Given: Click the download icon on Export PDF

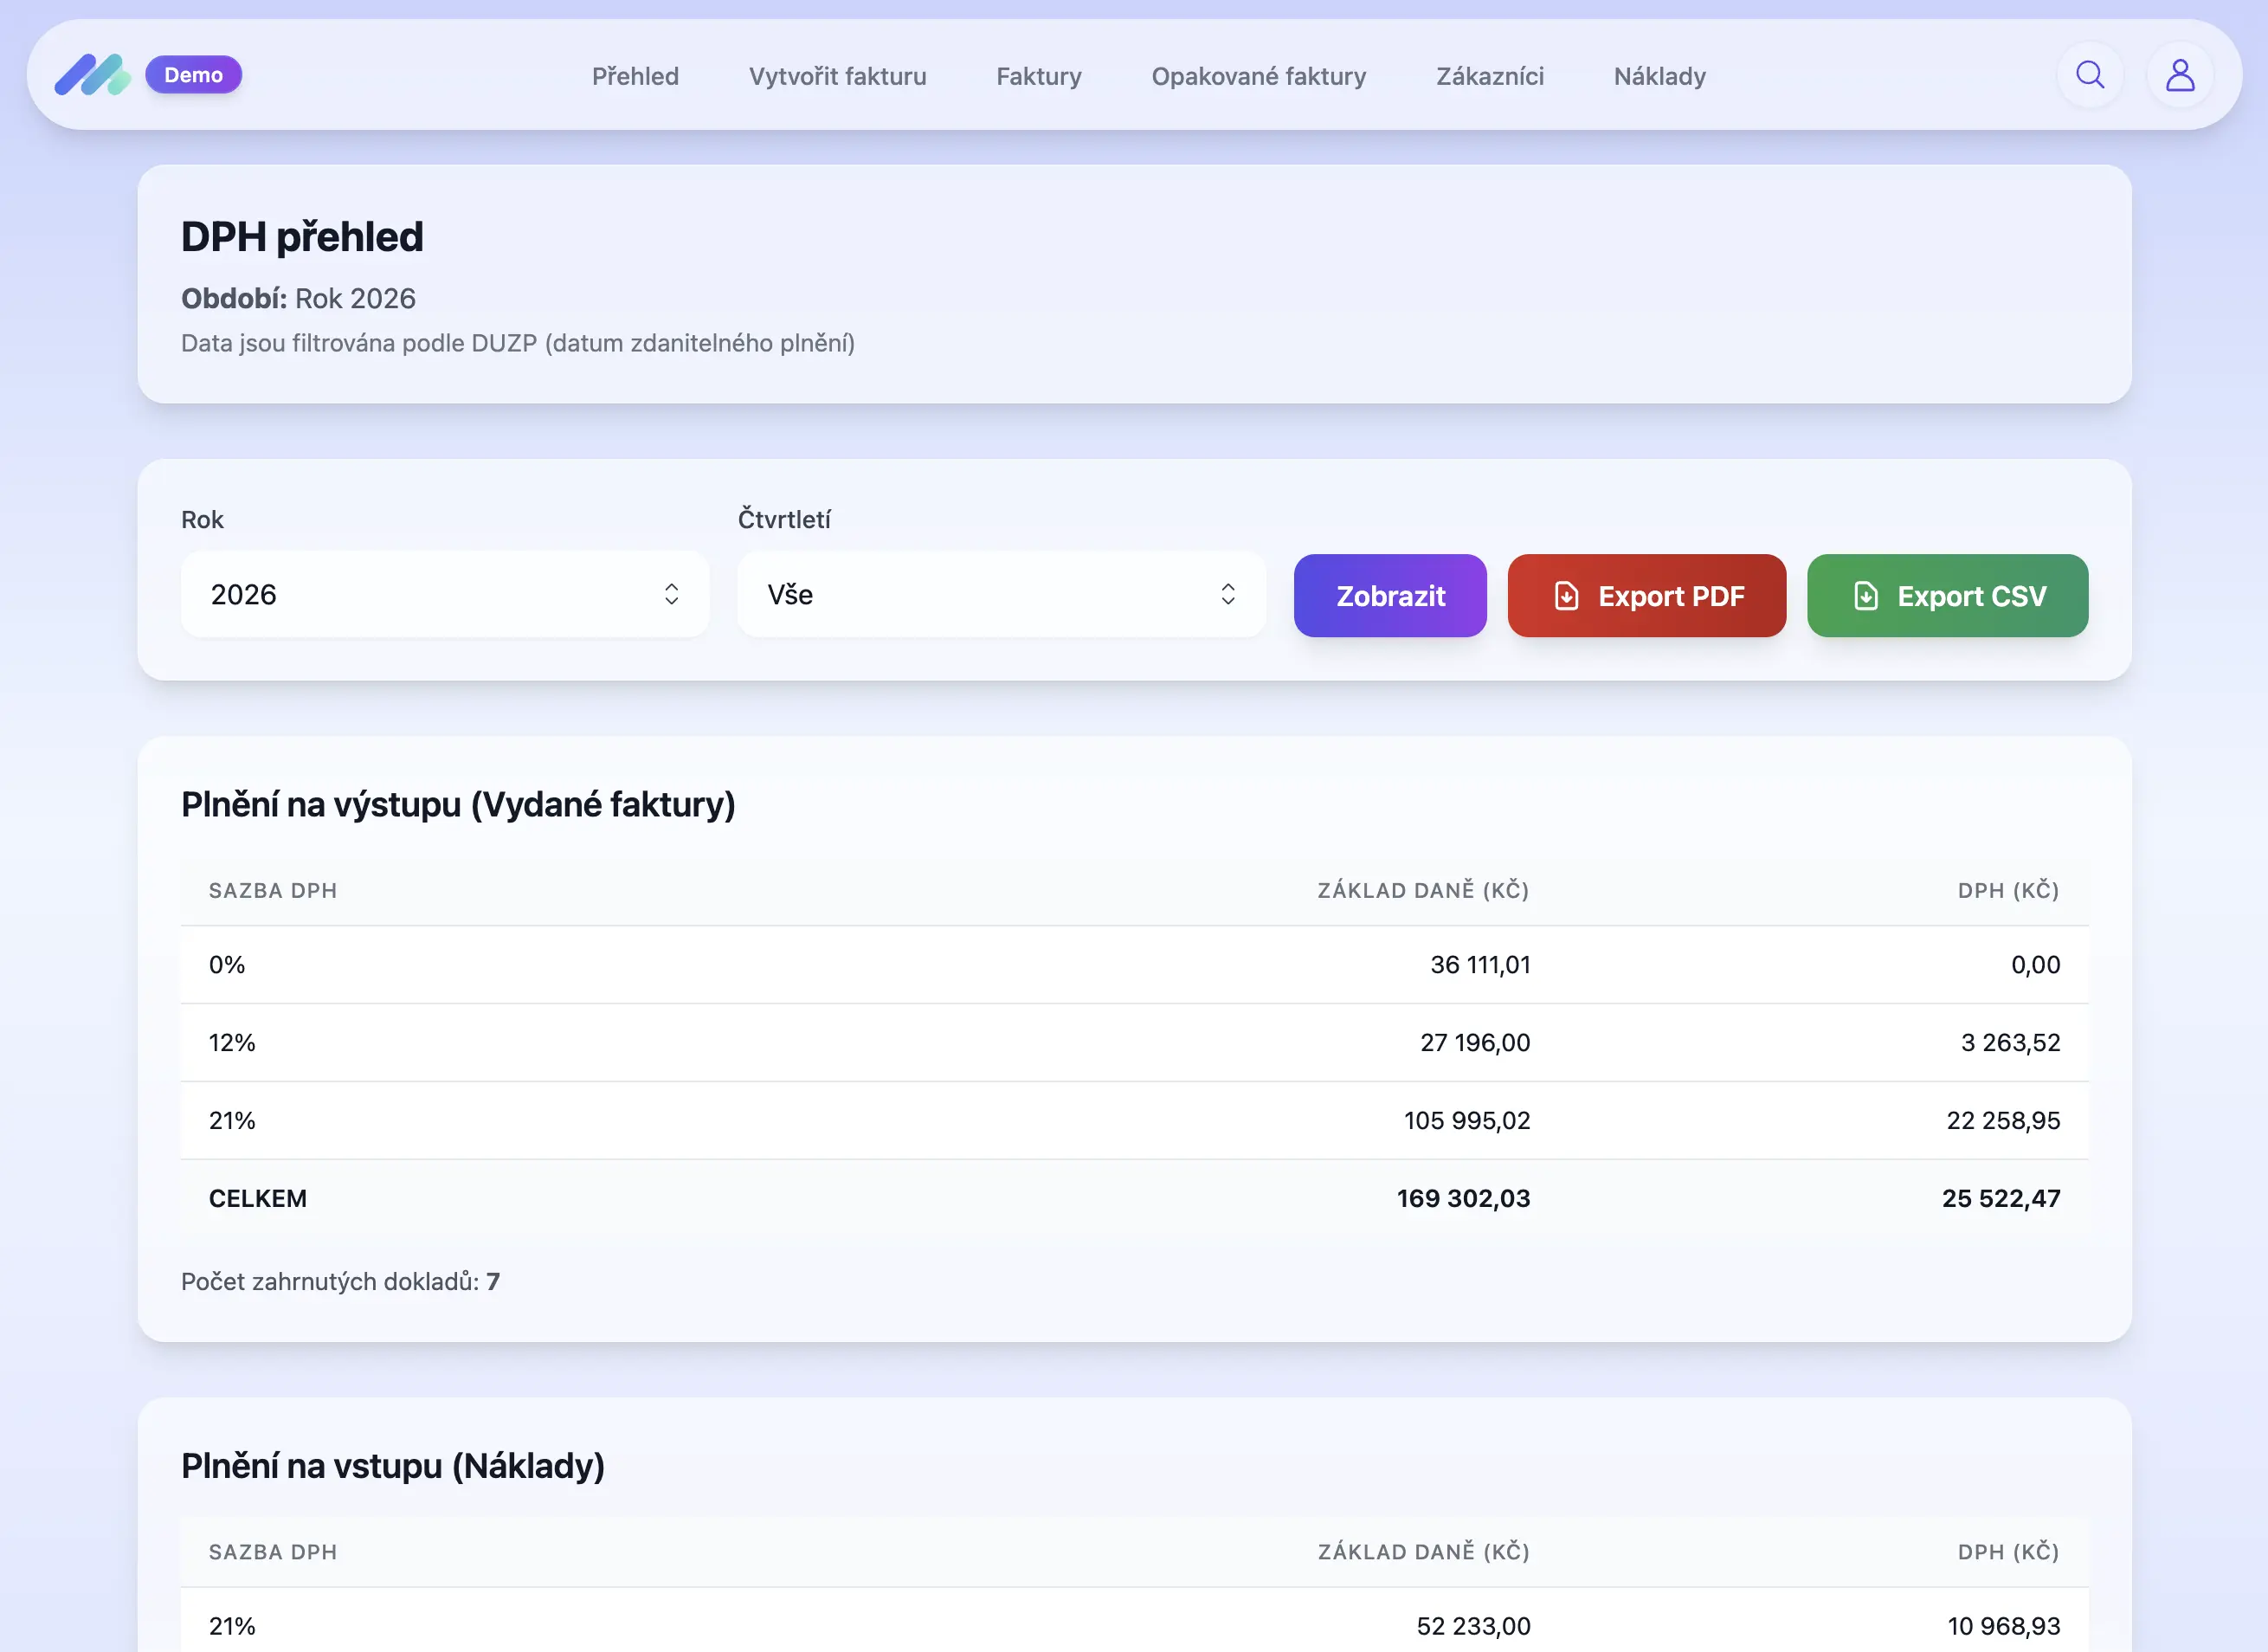Looking at the screenshot, I should tap(1566, 596).
